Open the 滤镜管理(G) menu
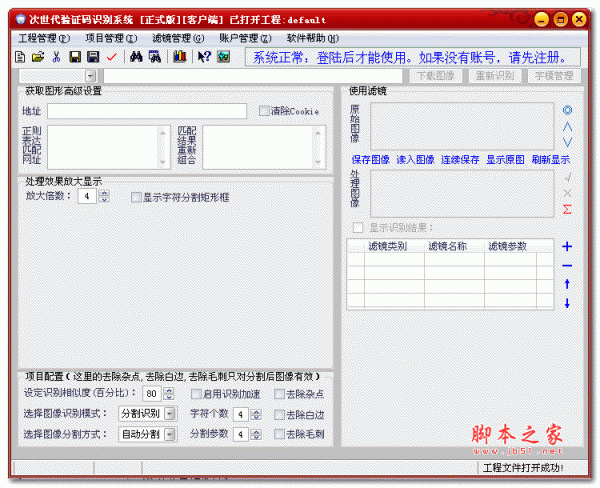 click(178, 38)
